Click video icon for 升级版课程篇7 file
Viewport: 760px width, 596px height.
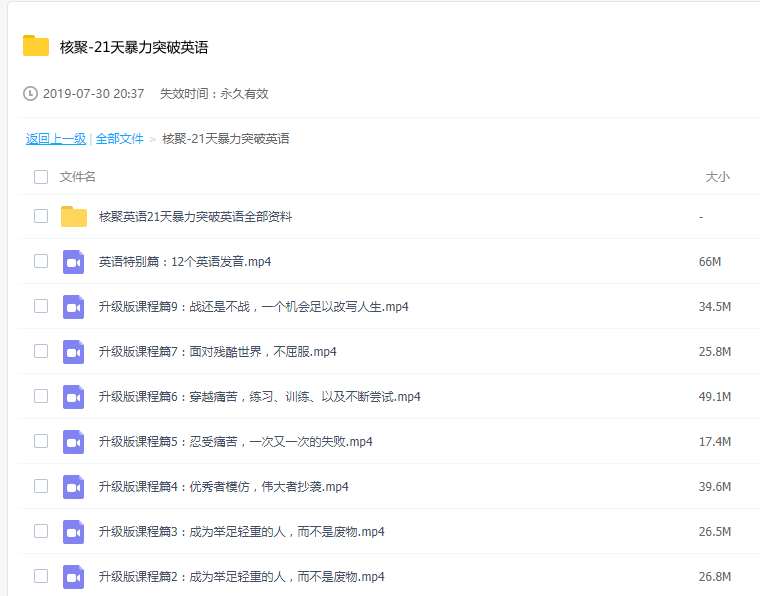tap(74, 352)
